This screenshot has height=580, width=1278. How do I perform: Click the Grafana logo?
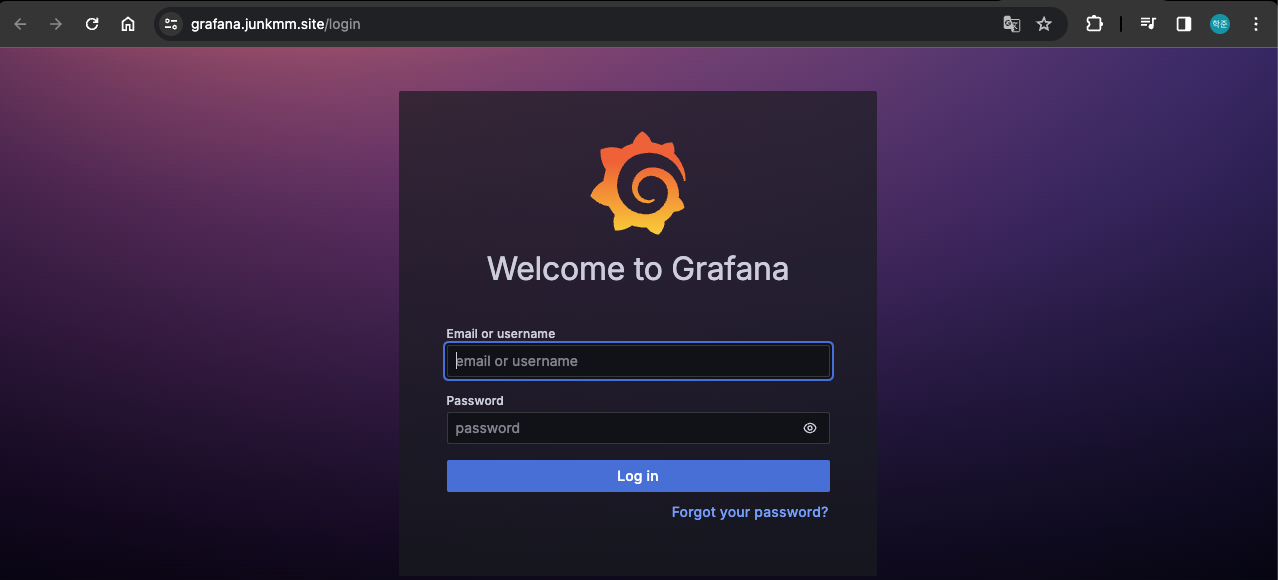tap(639, 183)
